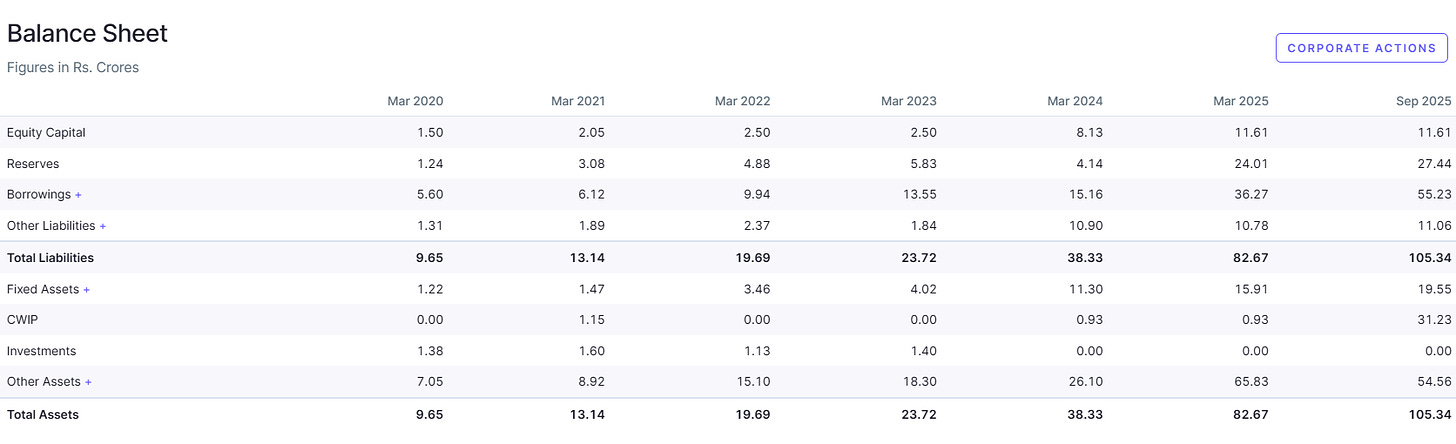Click the Mar 2021 column header
The height and width of the screenshot is (444, 1456).
click(x=578, y=101)
